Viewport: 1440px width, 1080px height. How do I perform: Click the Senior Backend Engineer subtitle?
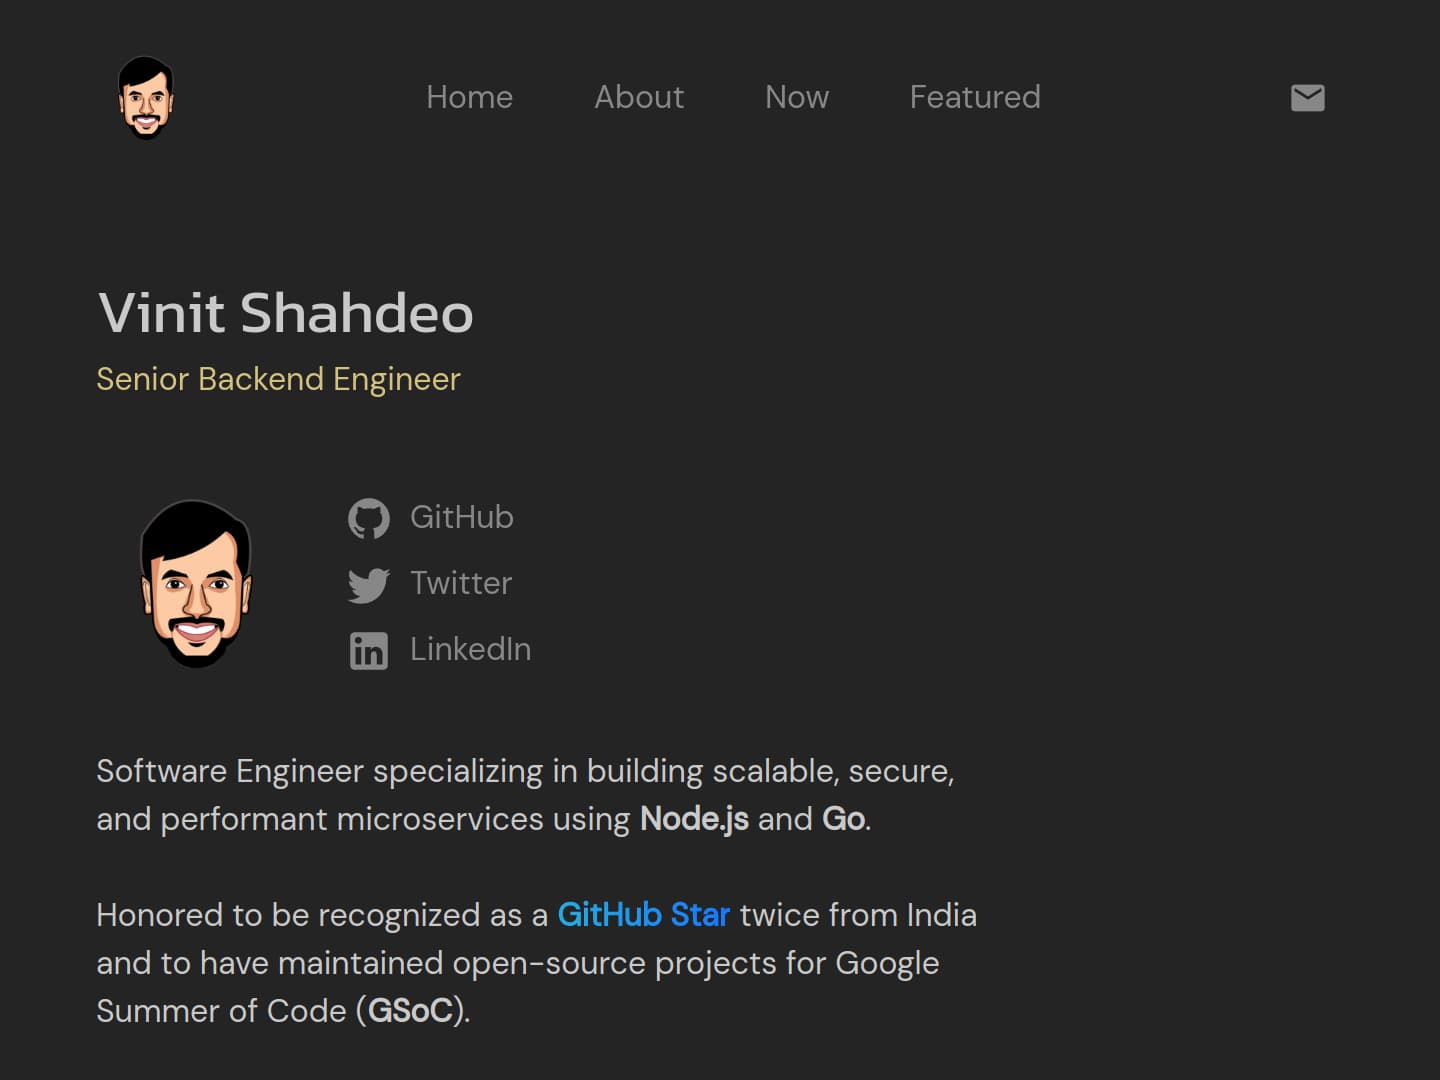pyautogui.click(x=278, y=379)
